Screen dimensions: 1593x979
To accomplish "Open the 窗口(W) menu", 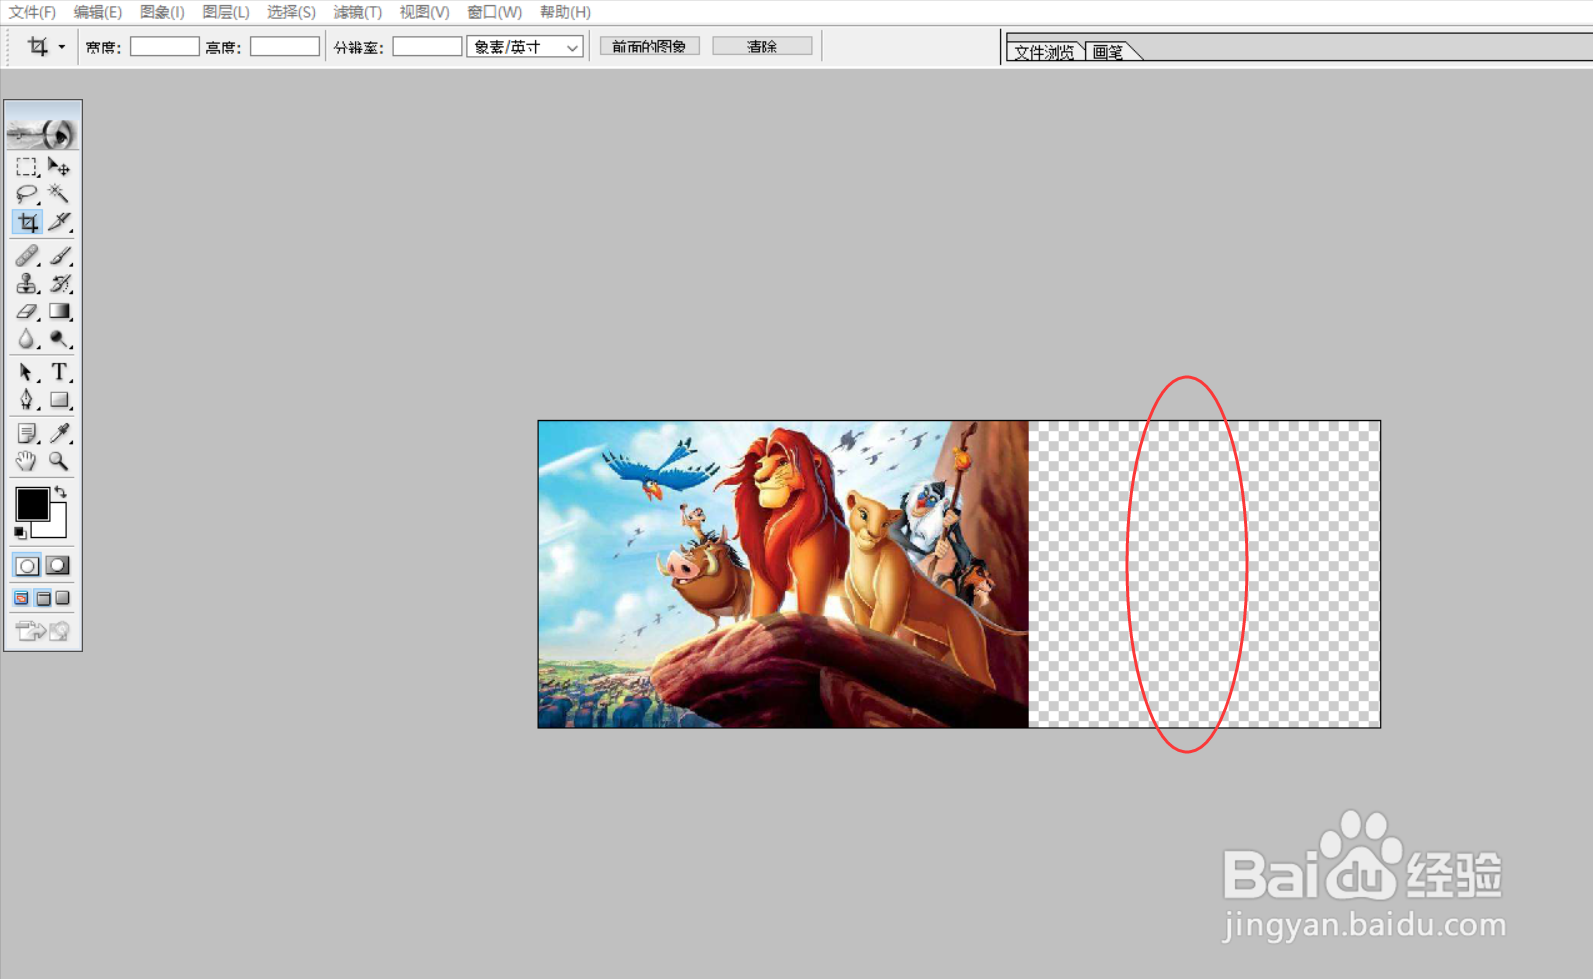I will (494, 12).
